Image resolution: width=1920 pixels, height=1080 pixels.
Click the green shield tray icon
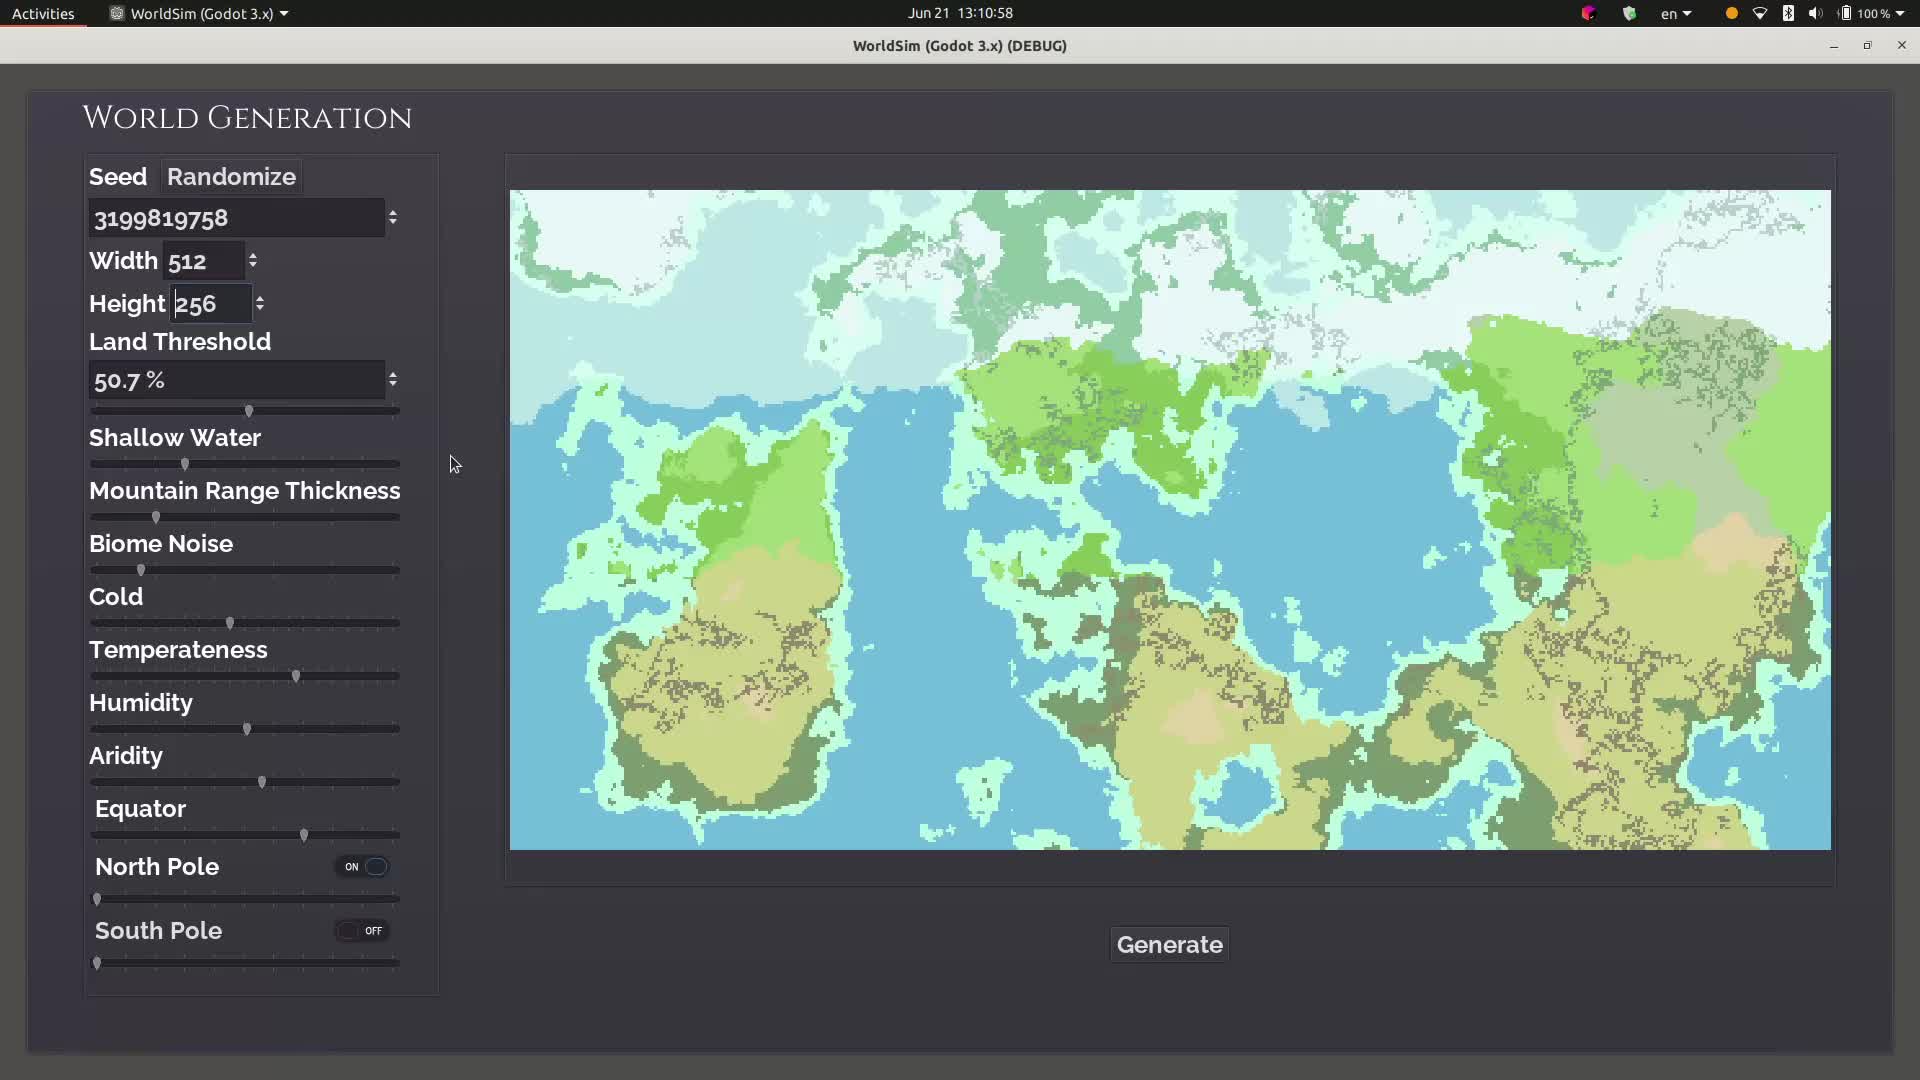pos(1629,13)
